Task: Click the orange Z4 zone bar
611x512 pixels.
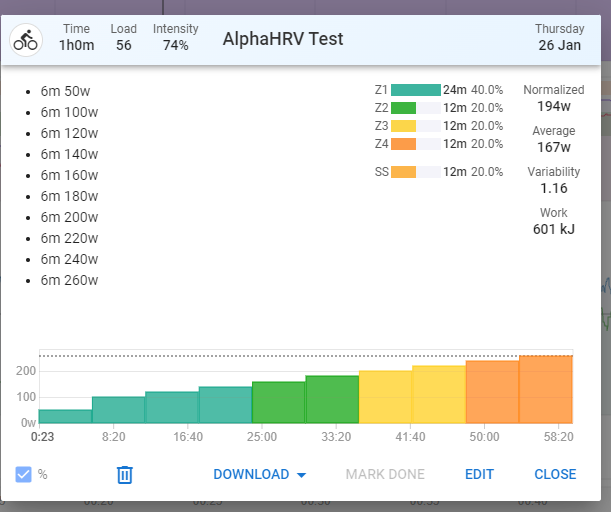Action: 403,144
